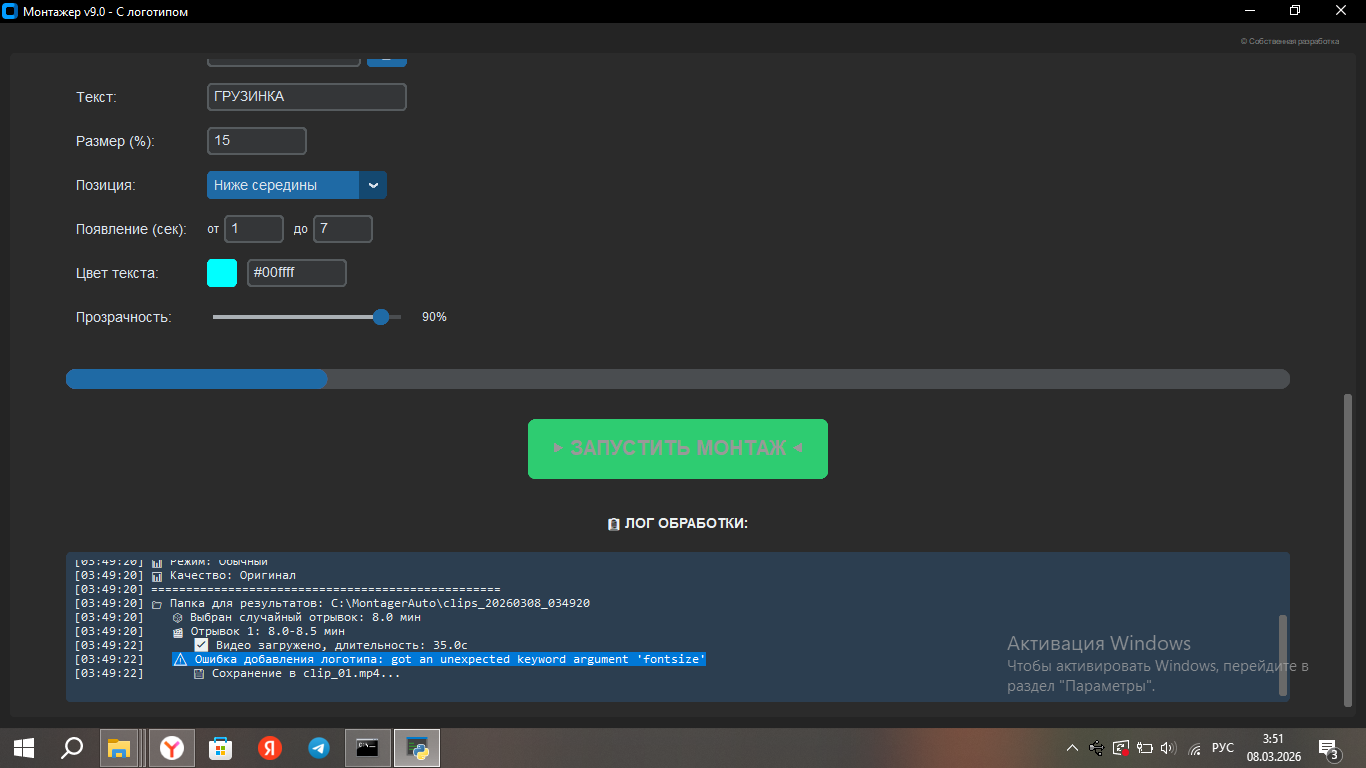Click the Python app taskbar icon

click(x=417, y=748)
